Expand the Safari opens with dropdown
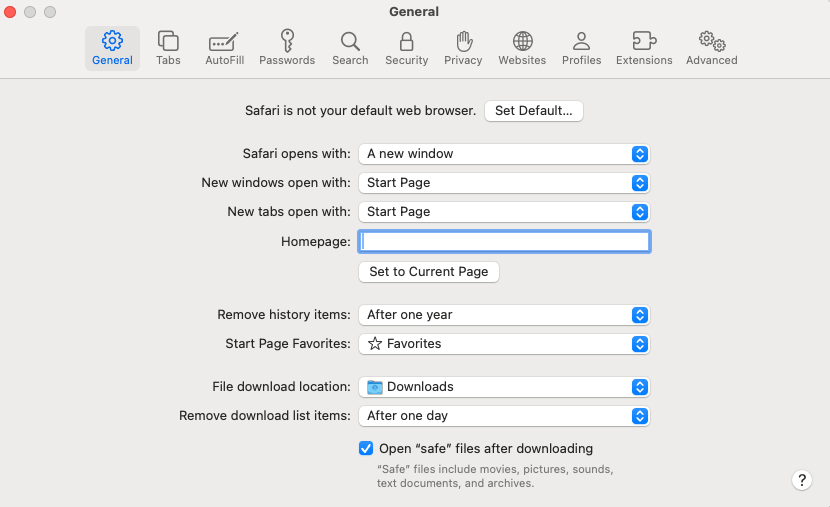The height and width of the screenshot is (507, 830). [504, 154]
